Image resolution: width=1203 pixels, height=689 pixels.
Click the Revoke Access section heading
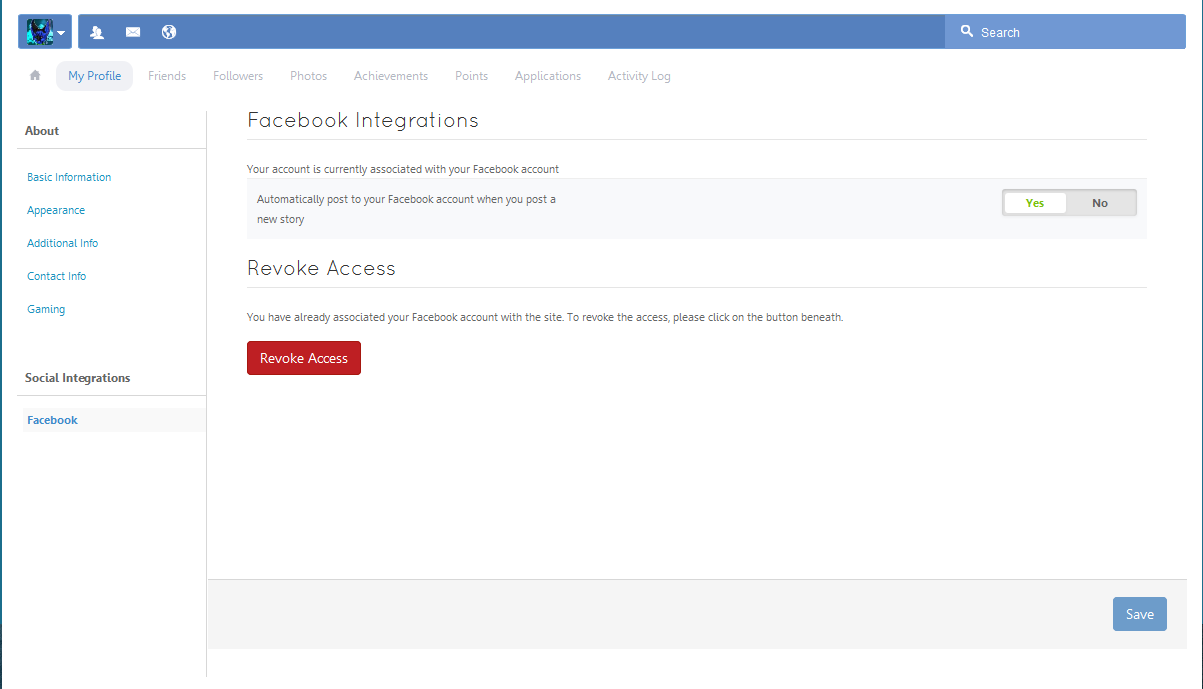pyautogui.click(x=321, y=268)
